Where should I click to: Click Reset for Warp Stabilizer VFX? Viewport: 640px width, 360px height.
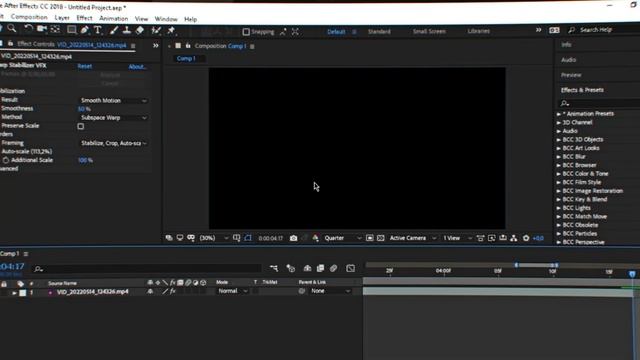(x=84, y=66)
